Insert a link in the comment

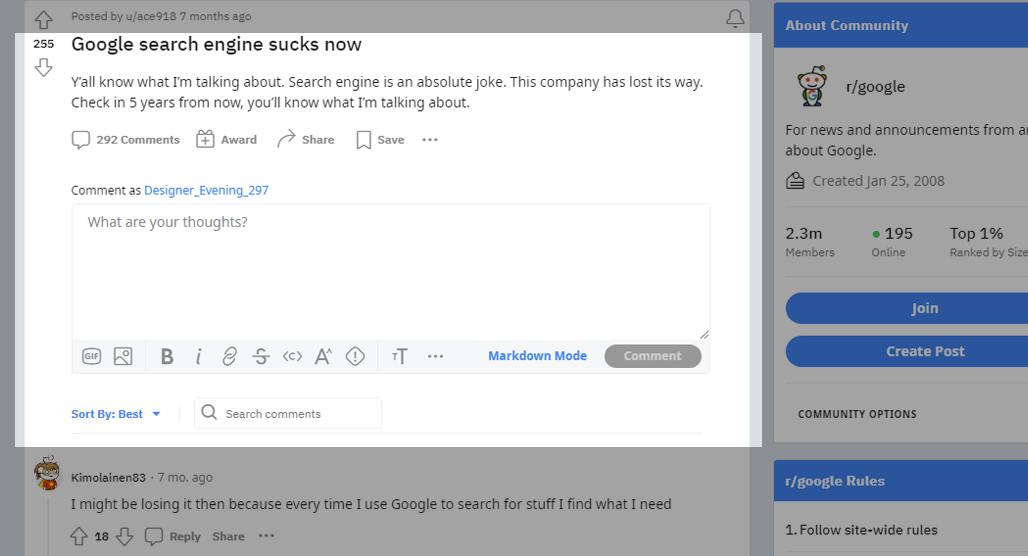click(229, 356)
